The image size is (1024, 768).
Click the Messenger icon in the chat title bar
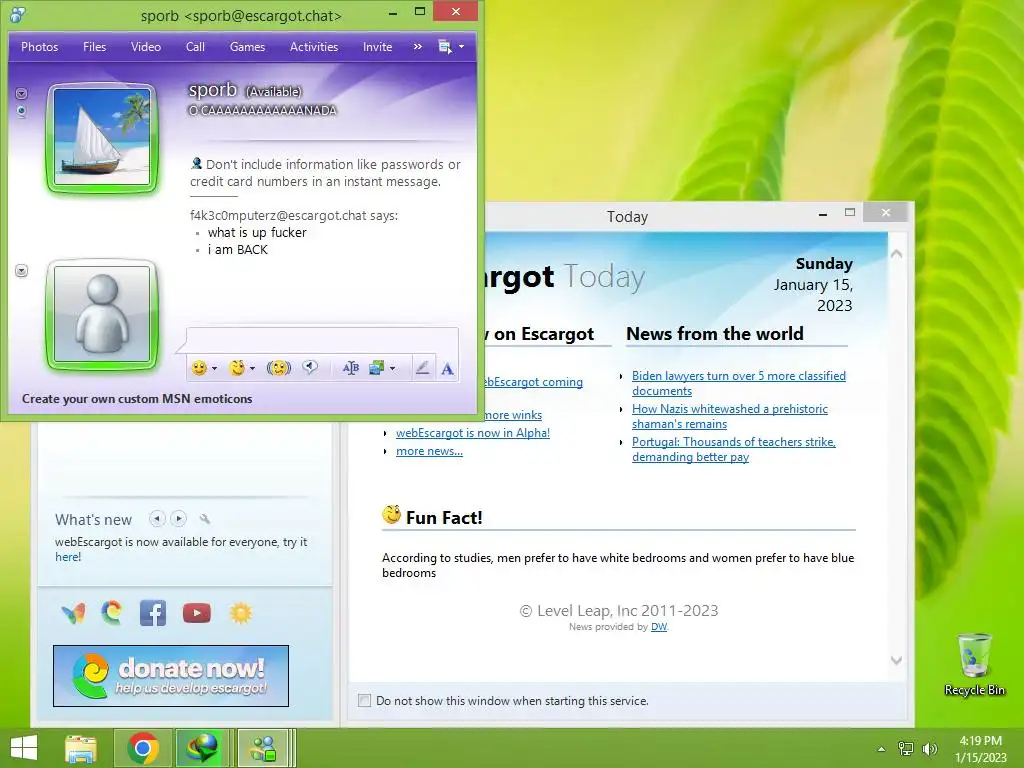click(x=18, y=14)
